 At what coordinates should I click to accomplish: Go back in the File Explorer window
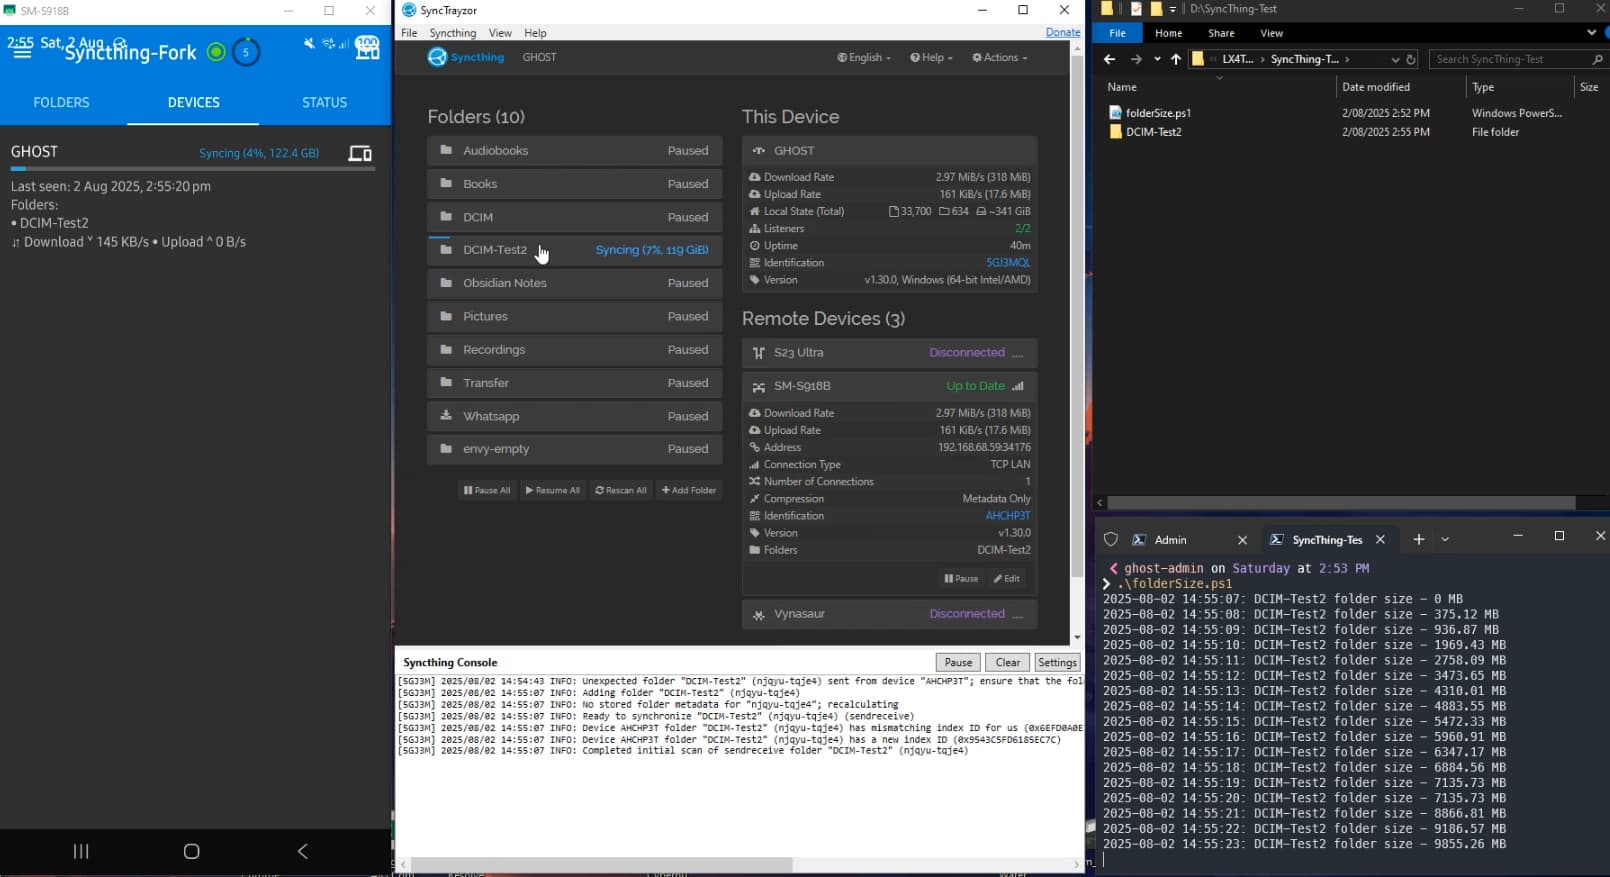1109,59
